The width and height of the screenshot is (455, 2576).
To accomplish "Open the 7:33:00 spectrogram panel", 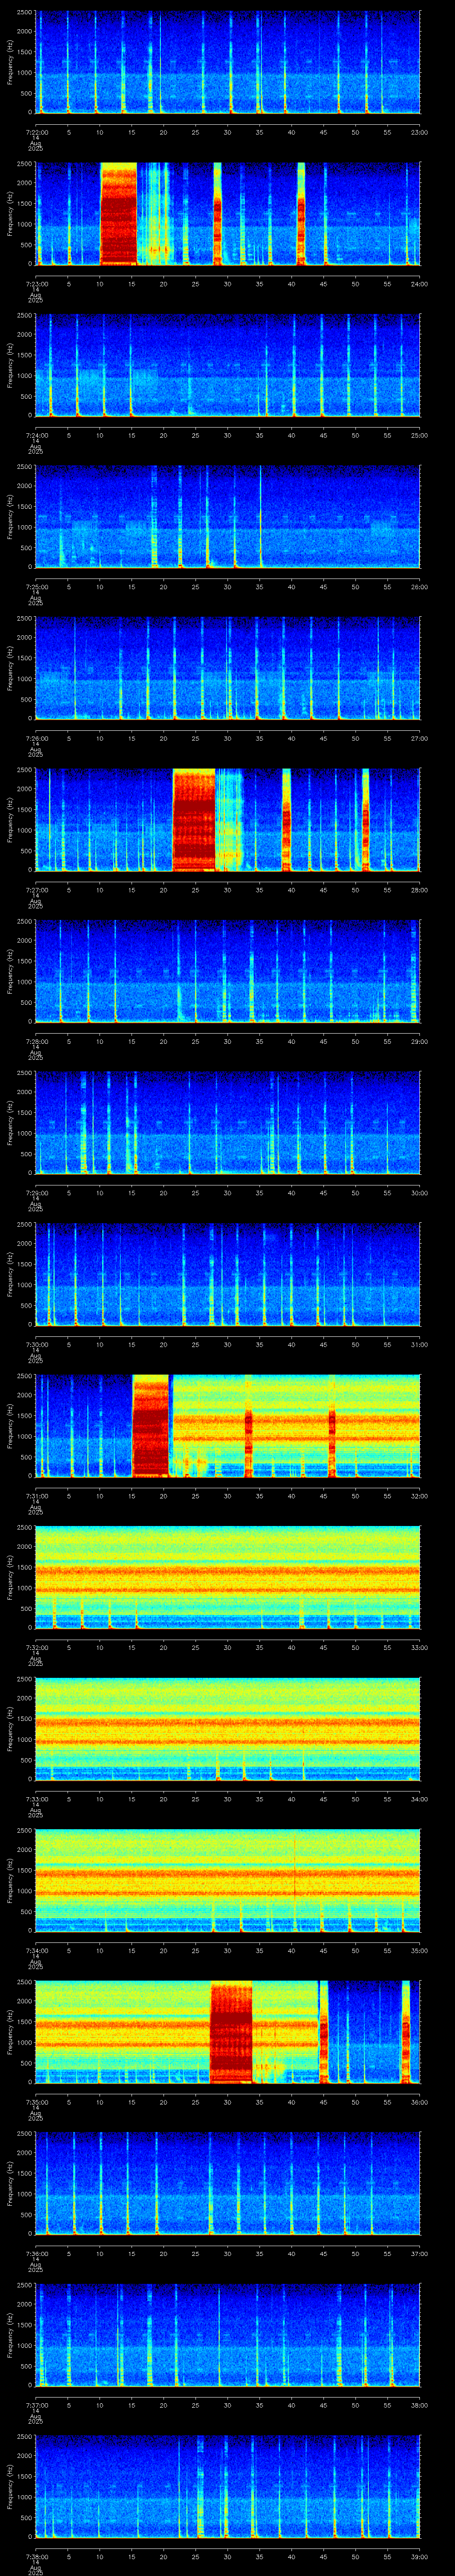I will (228, 1728).
